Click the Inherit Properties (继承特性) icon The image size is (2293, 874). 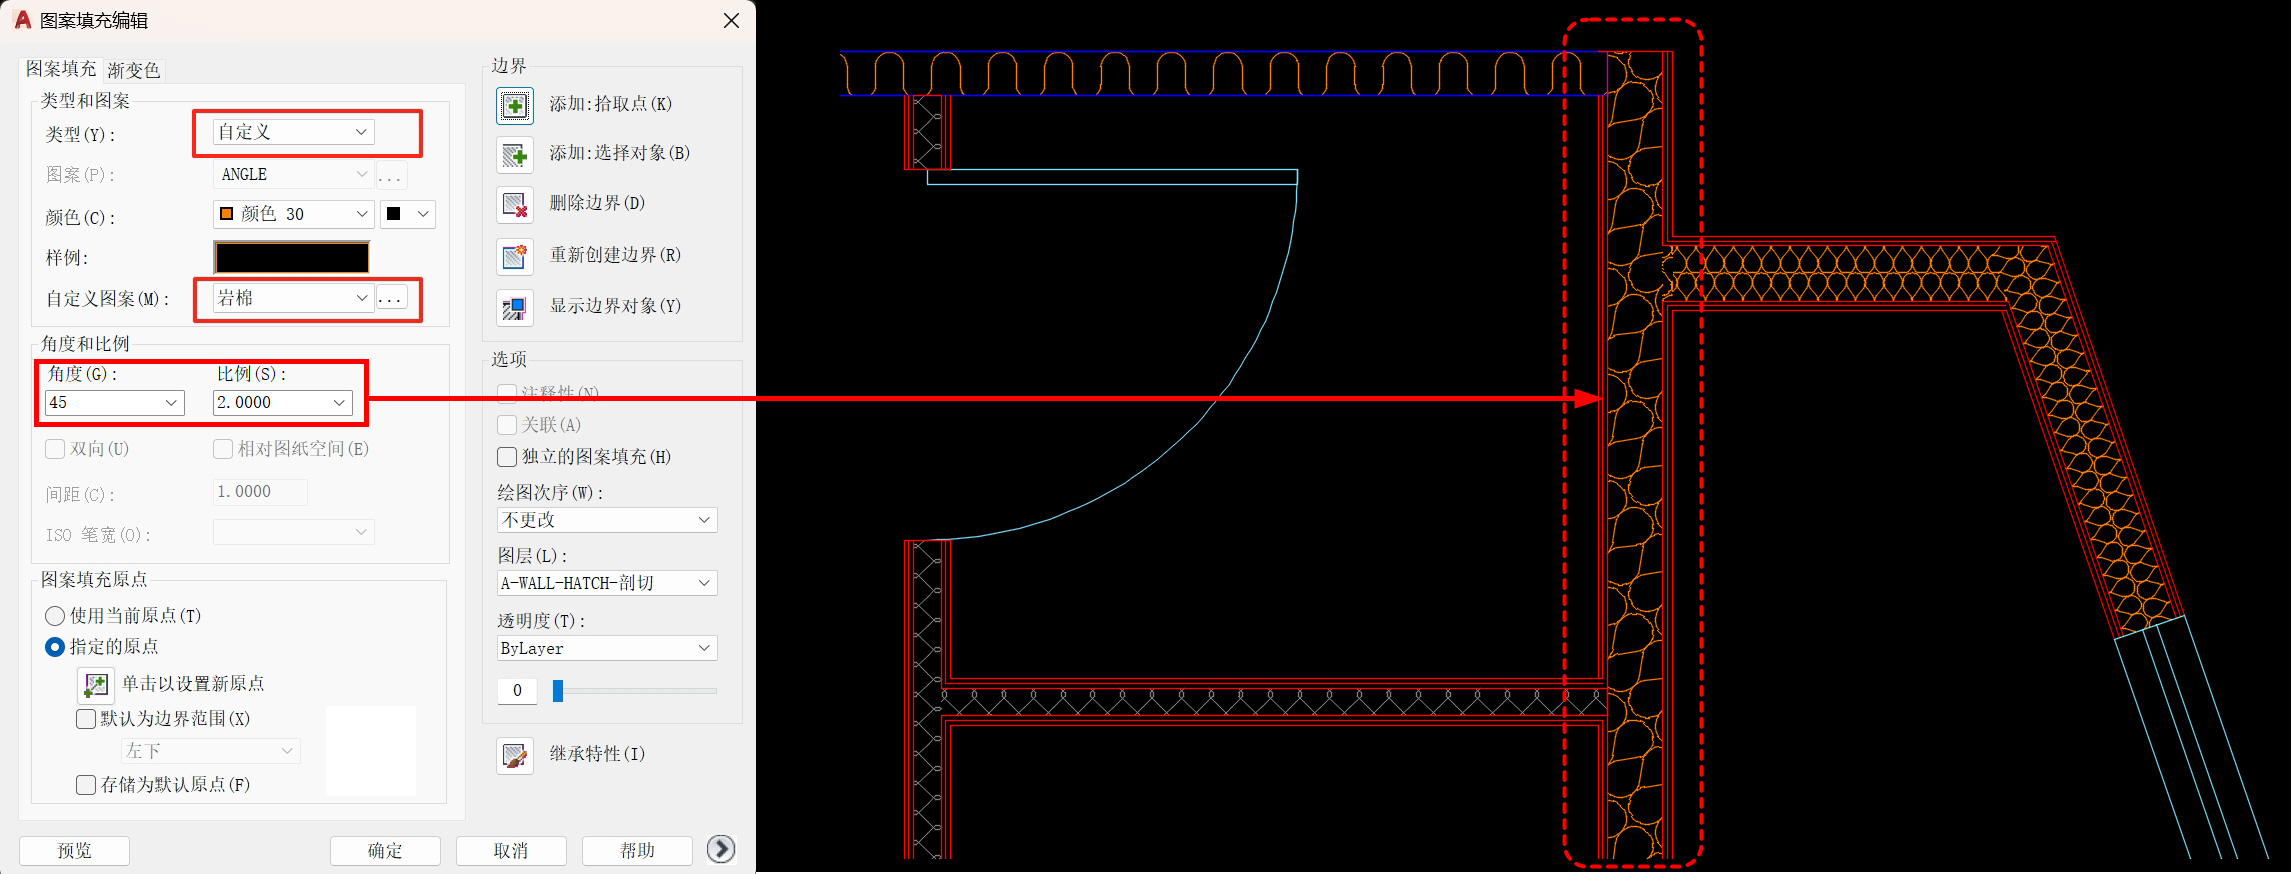pyautogui.click(x=514, y=755)
